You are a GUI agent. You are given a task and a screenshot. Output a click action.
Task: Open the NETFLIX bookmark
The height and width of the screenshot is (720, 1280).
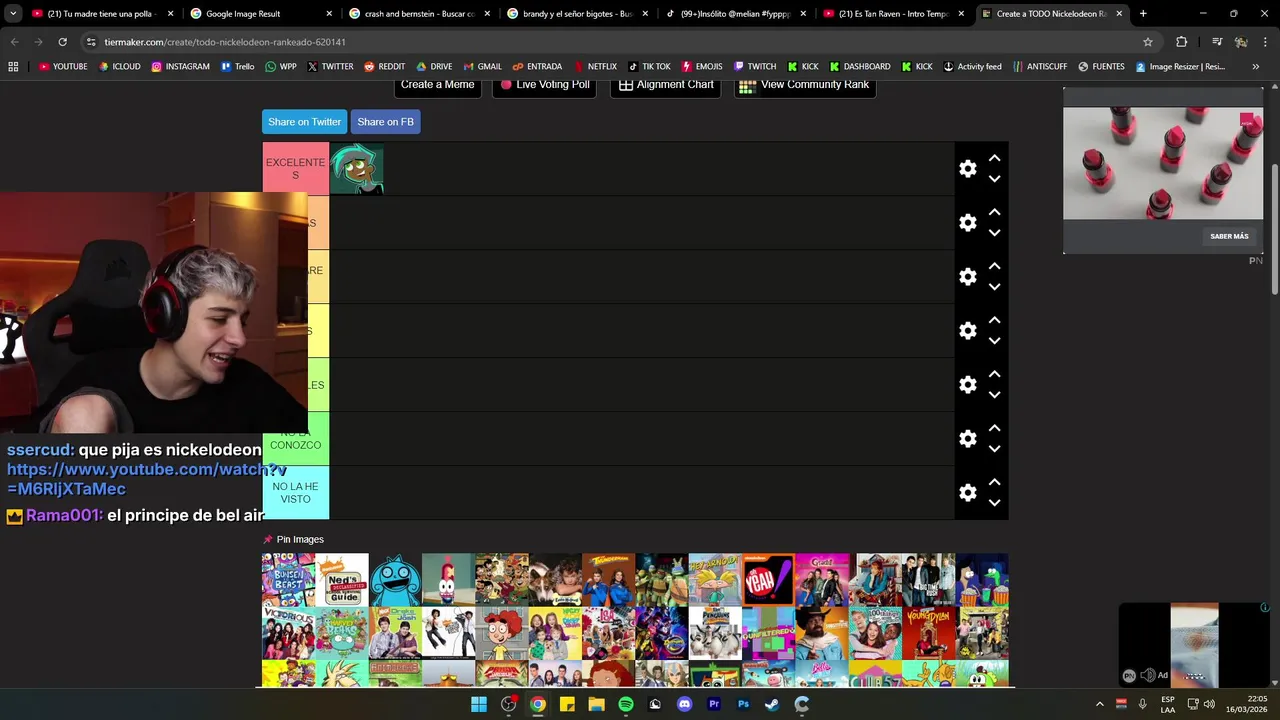click(x=594, y=67)
